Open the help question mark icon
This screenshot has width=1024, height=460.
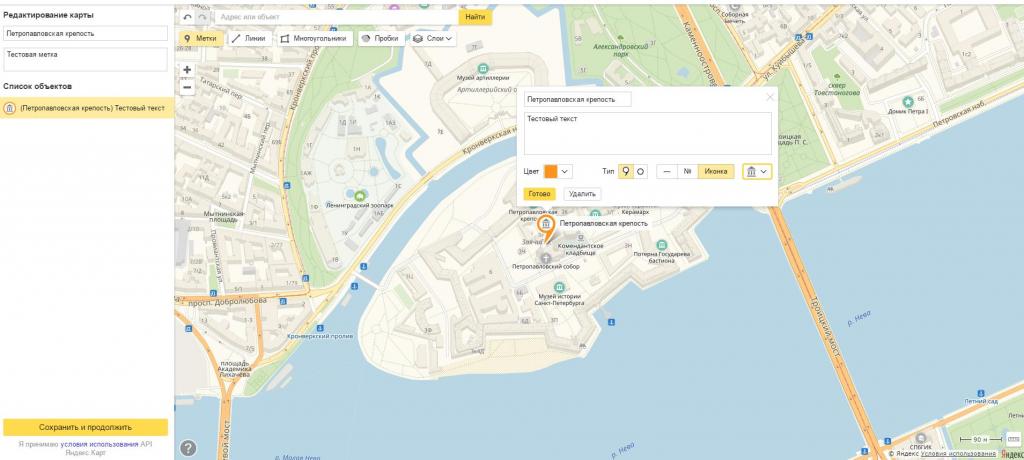pos(188,448)
